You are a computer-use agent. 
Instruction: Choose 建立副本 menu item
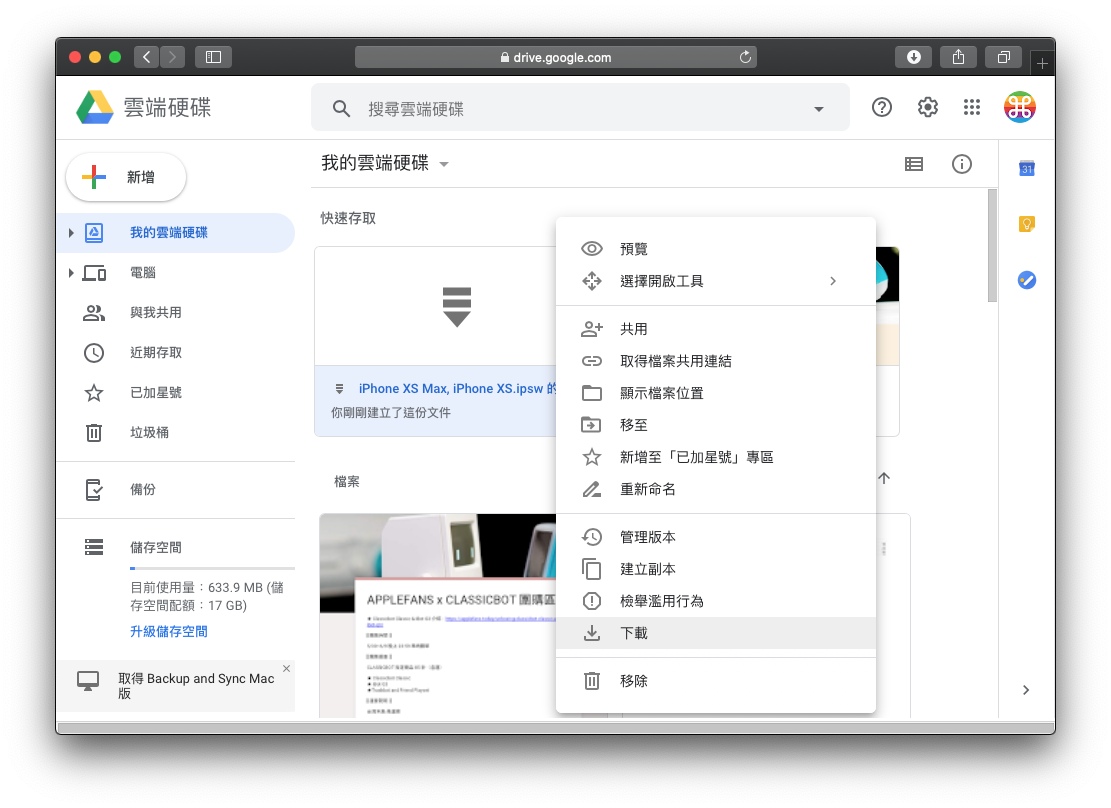coord(716,569)
